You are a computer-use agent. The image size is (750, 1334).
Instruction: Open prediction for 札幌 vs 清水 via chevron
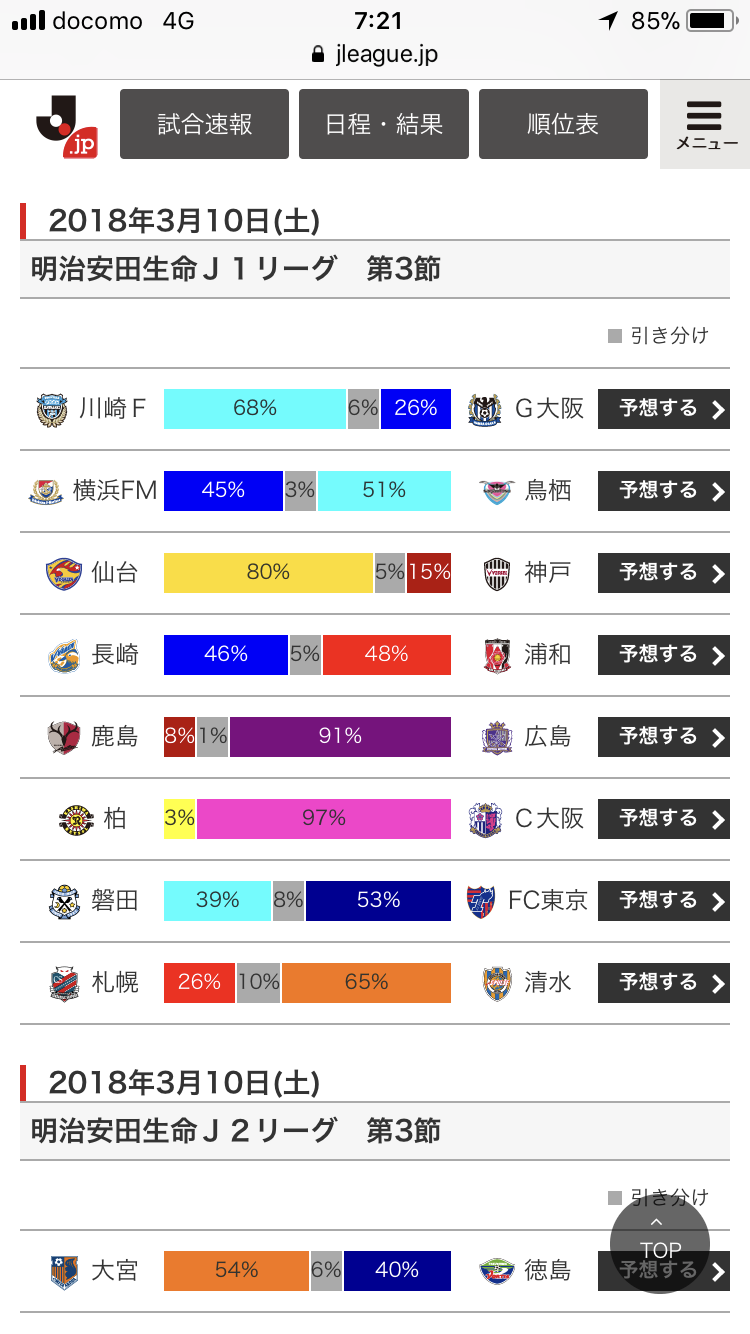(x=717, y=983)
